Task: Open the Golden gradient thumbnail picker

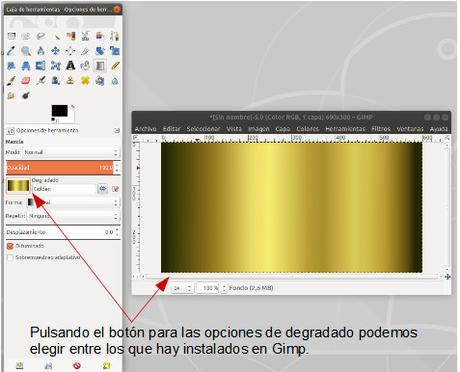Action: point(18,186)
